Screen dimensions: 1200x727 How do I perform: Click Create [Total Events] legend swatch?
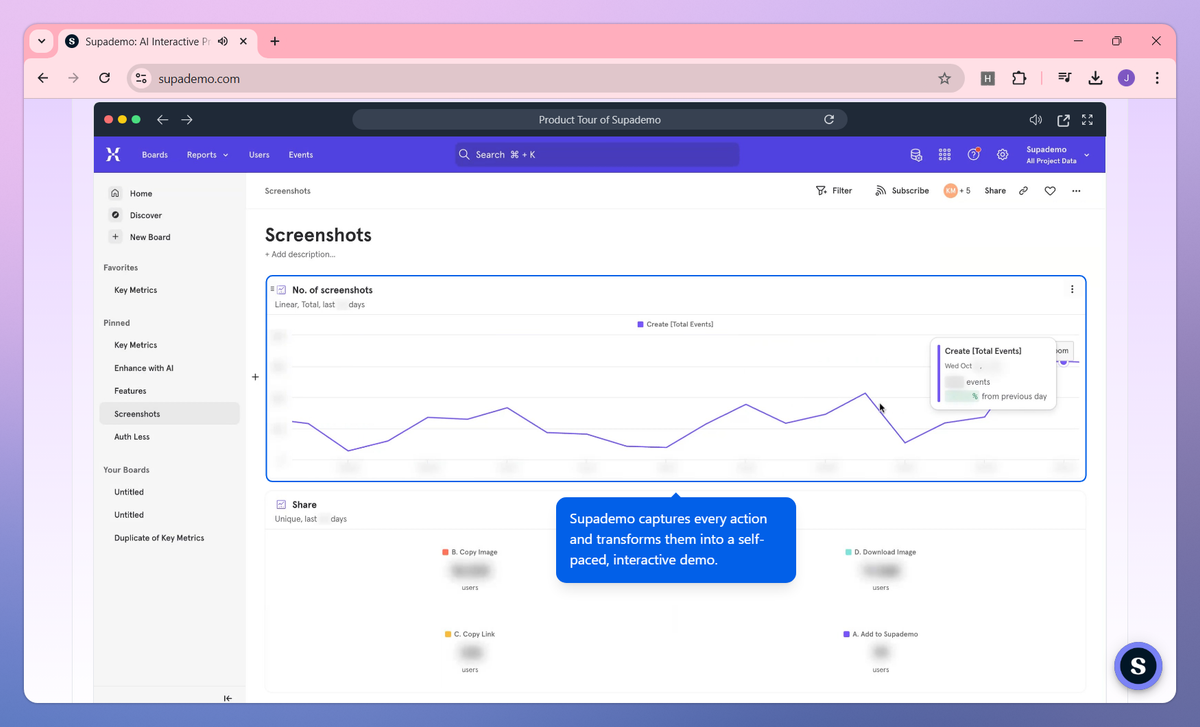640,324
